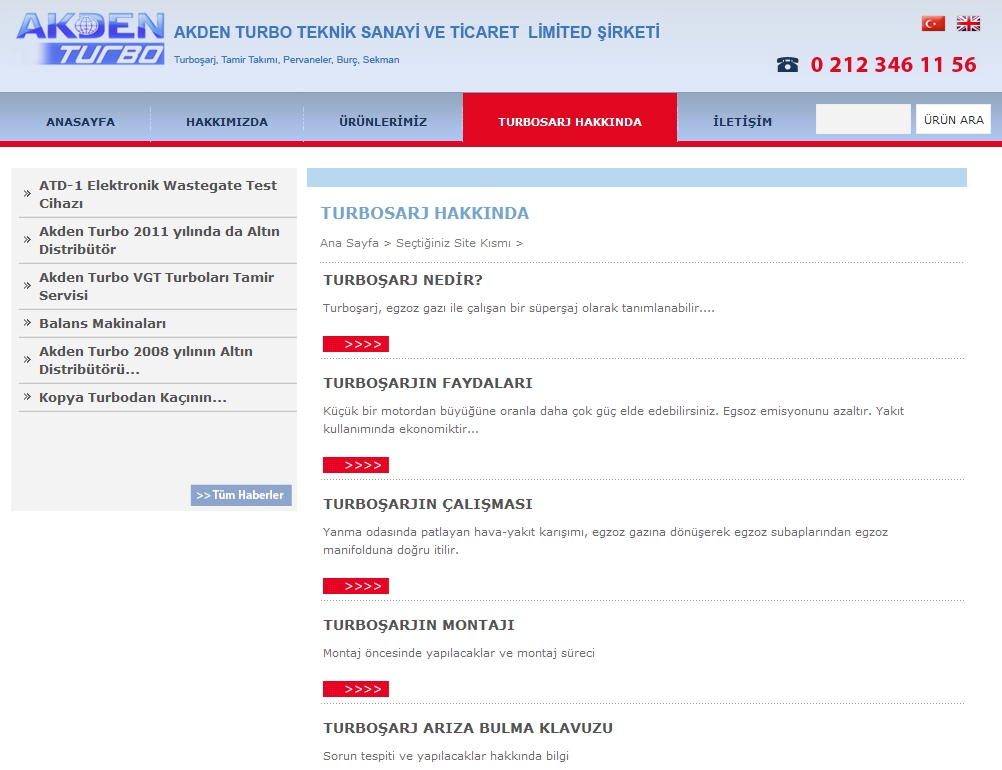This screenshot has width=1002, height=770.
Task: Click arrow bullet beside Kopya Turbodan Kaçının
Action: tap(27, 396)
